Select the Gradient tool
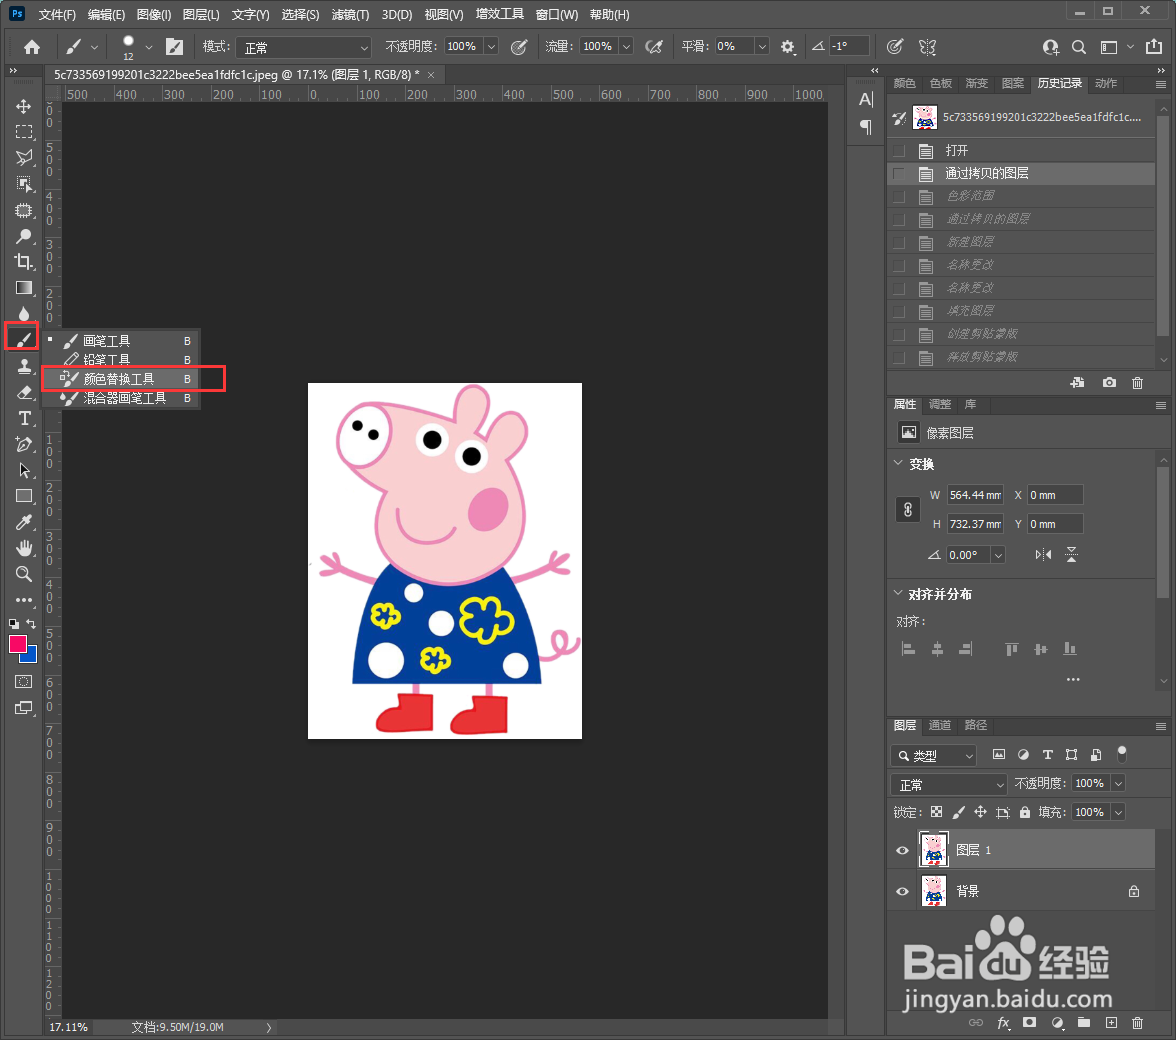 point(24,288)
